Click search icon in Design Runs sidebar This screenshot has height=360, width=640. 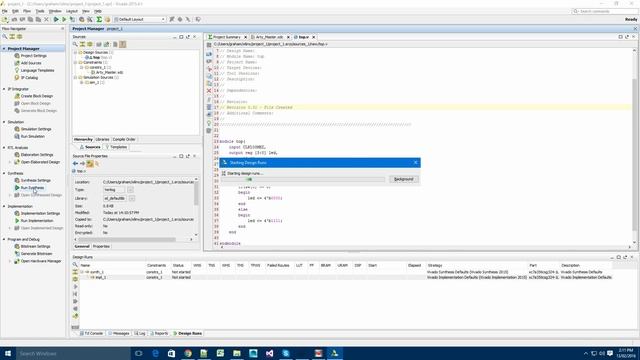(75, 265)
